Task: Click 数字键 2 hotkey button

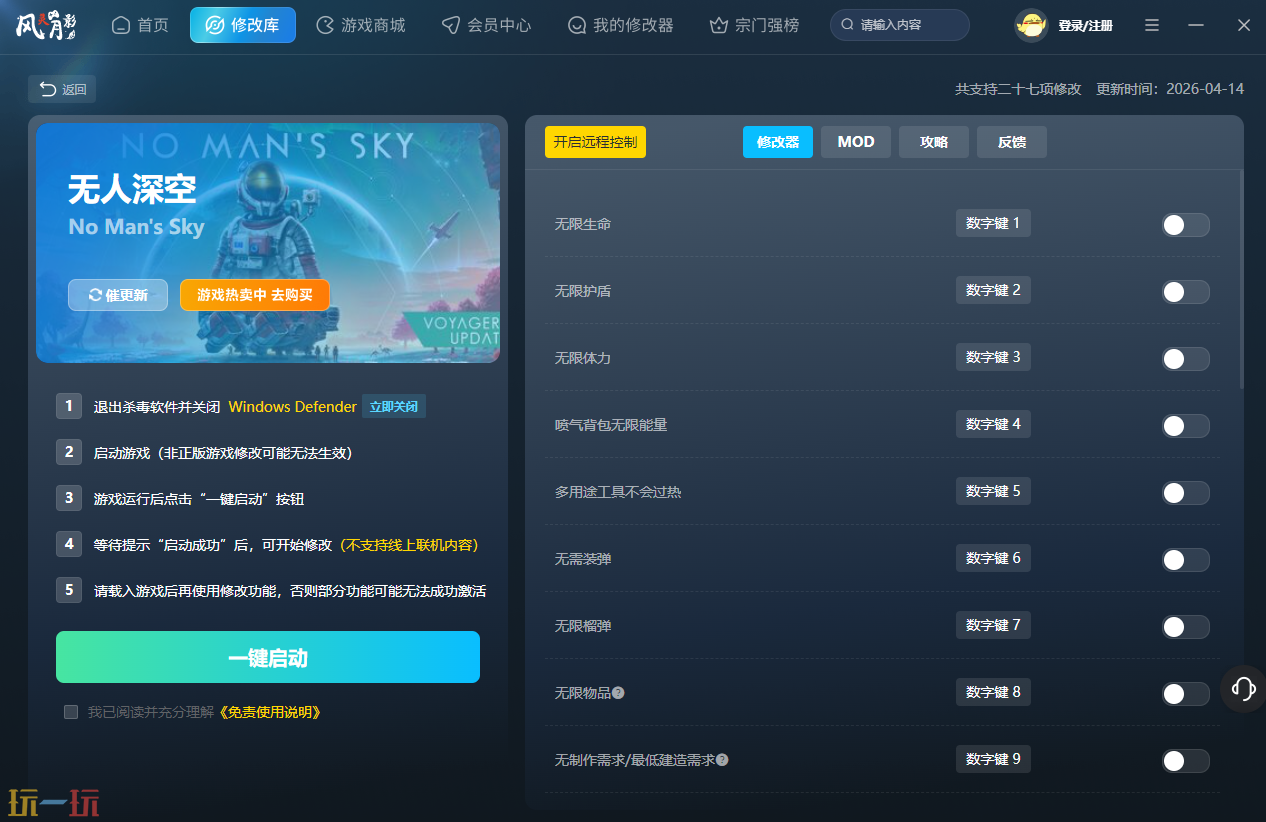Action: (993, 290)
